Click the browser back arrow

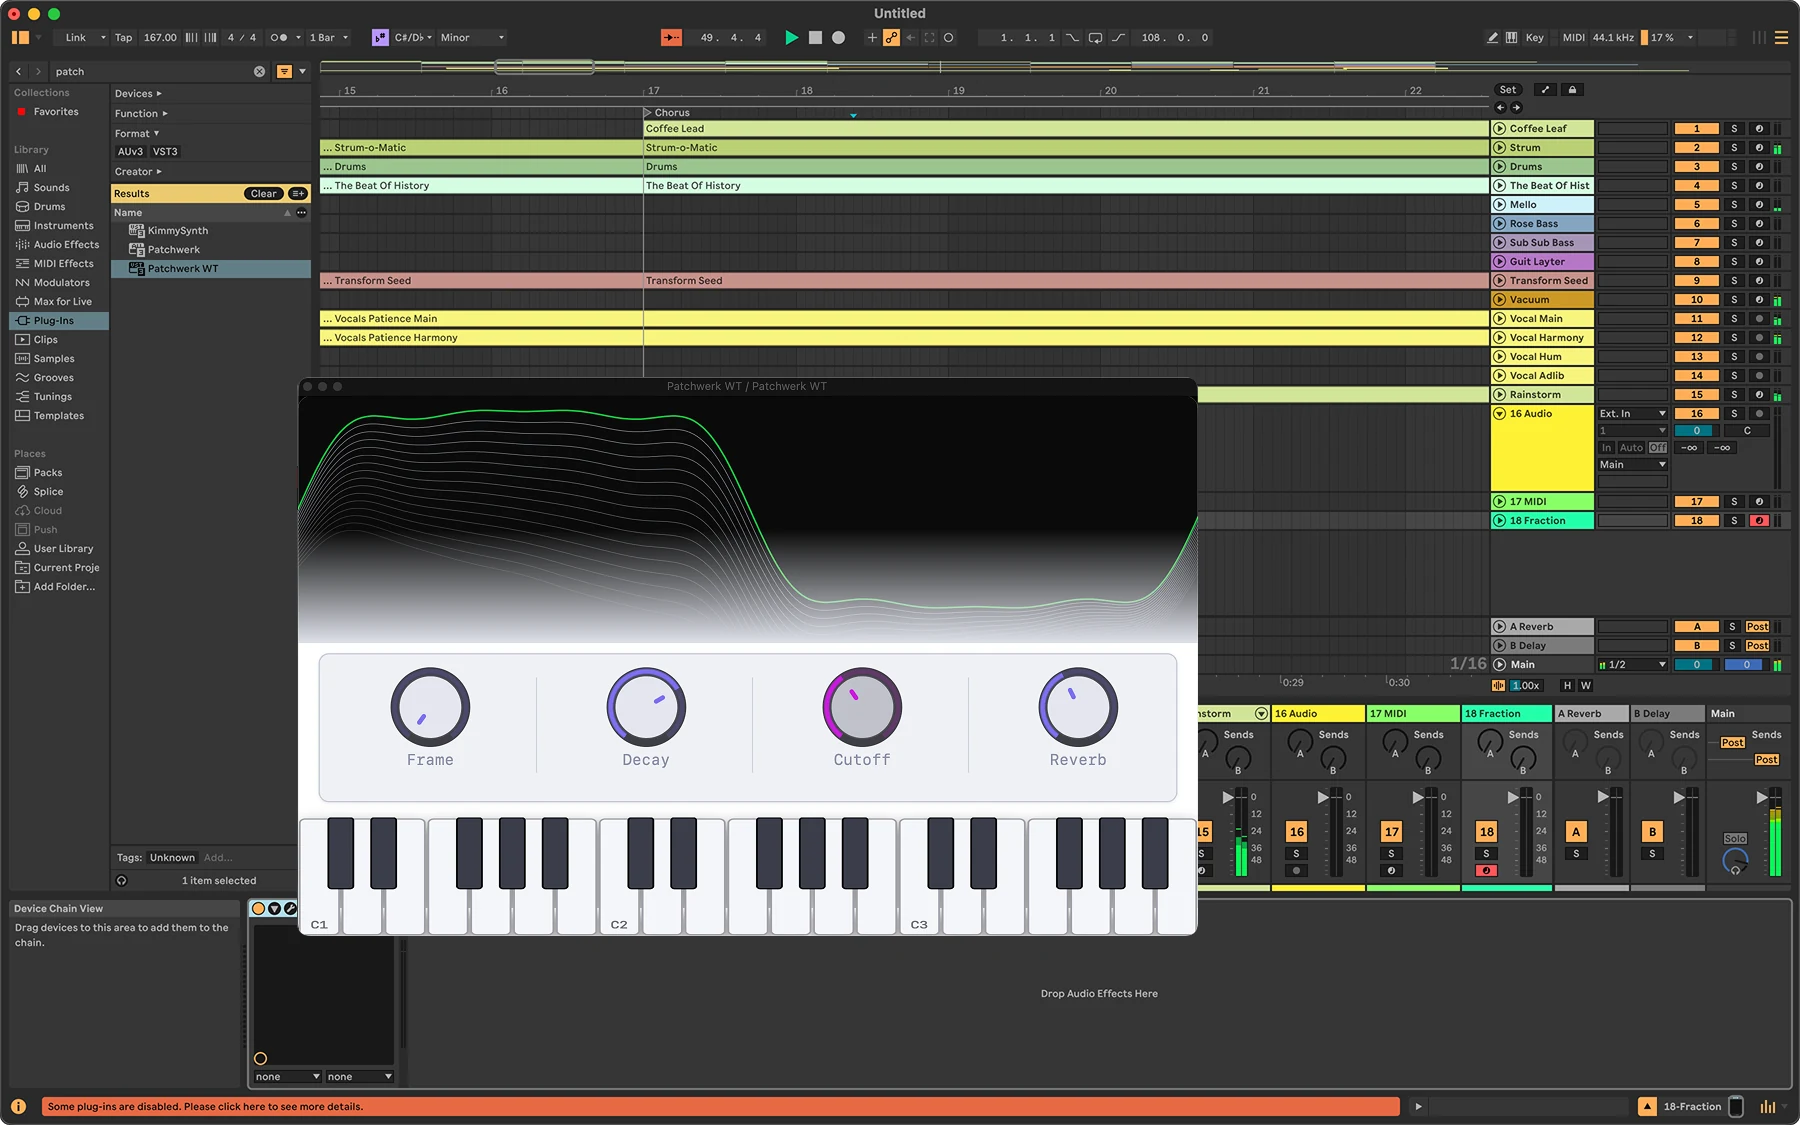18,71
